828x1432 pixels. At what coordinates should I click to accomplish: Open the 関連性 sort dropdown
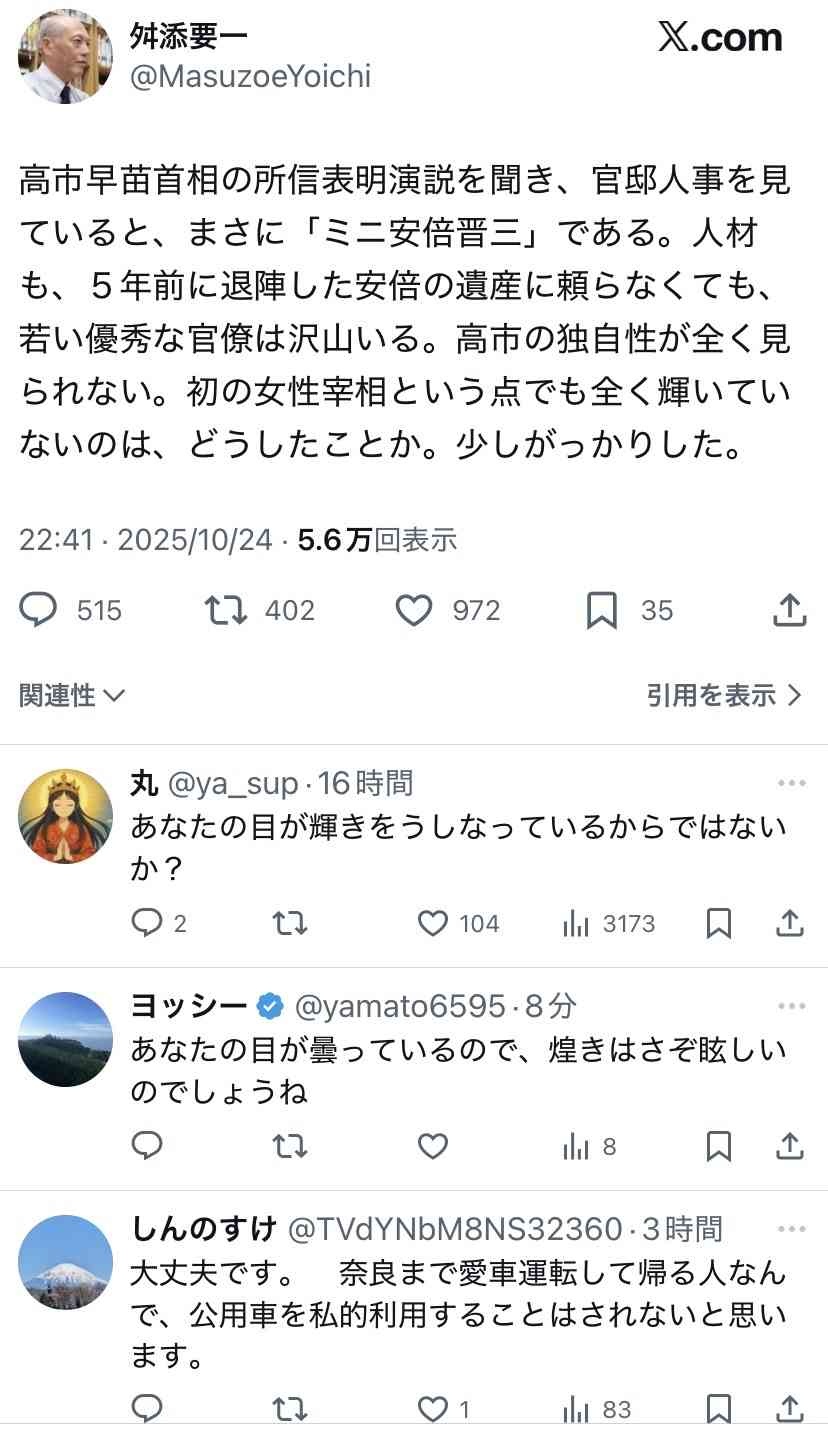pyautogui.click(x=72, y=695)
